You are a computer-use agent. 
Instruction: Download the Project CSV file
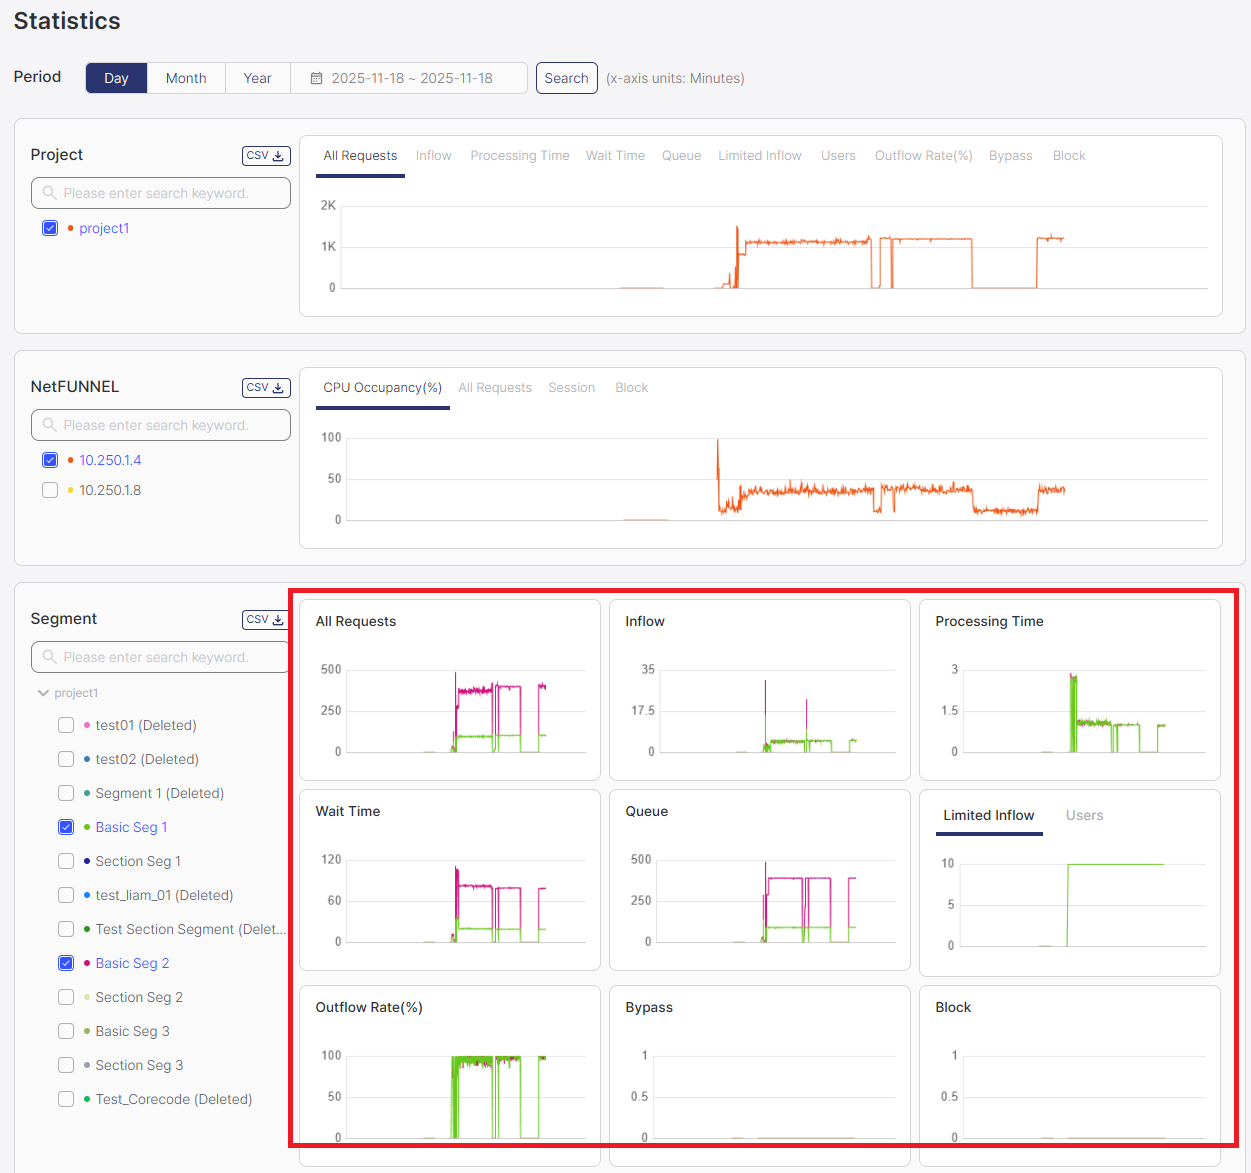(266, 156)
